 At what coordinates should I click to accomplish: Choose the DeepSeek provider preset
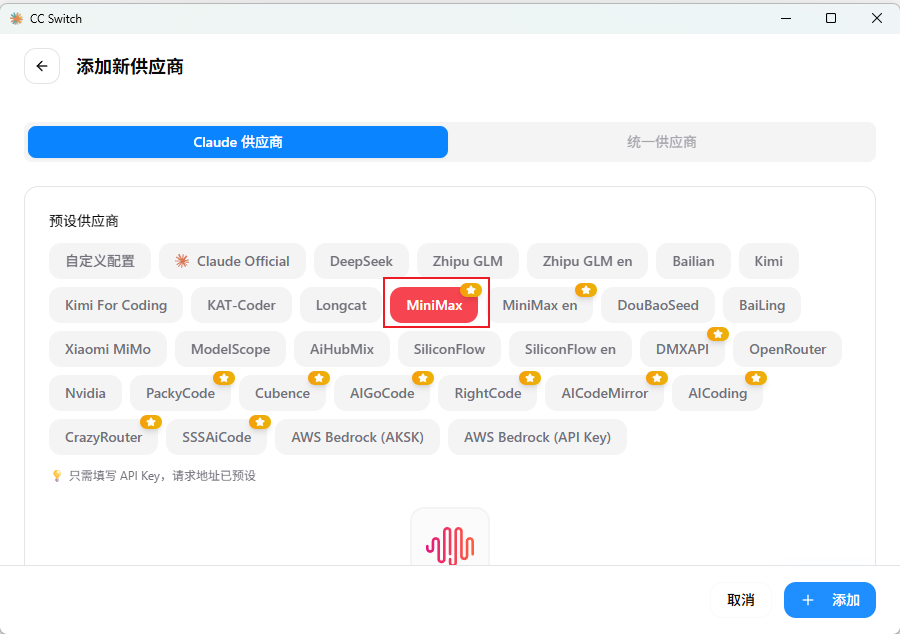(x=361, y=261)
